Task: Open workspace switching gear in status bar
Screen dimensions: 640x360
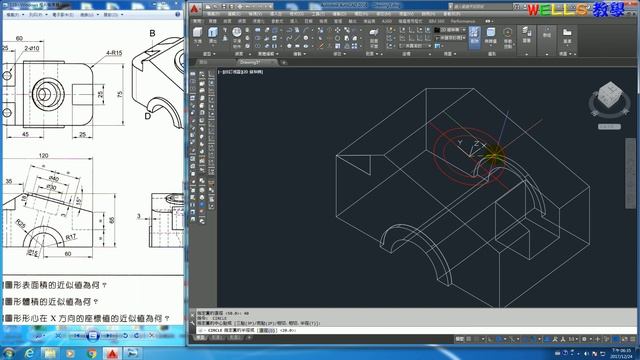Action: coord(585,339)
